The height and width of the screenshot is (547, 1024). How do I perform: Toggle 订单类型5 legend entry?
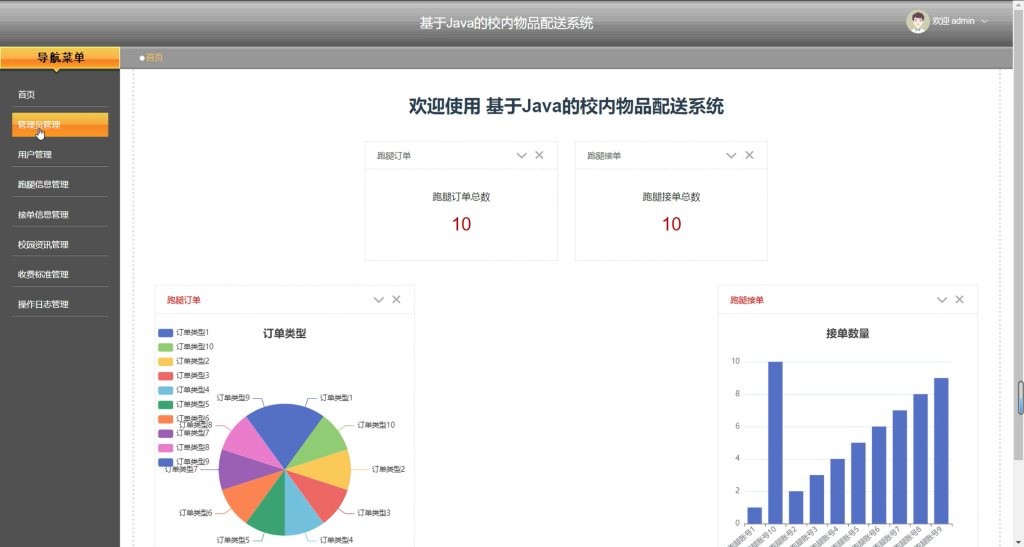click(x=184, y=405)
